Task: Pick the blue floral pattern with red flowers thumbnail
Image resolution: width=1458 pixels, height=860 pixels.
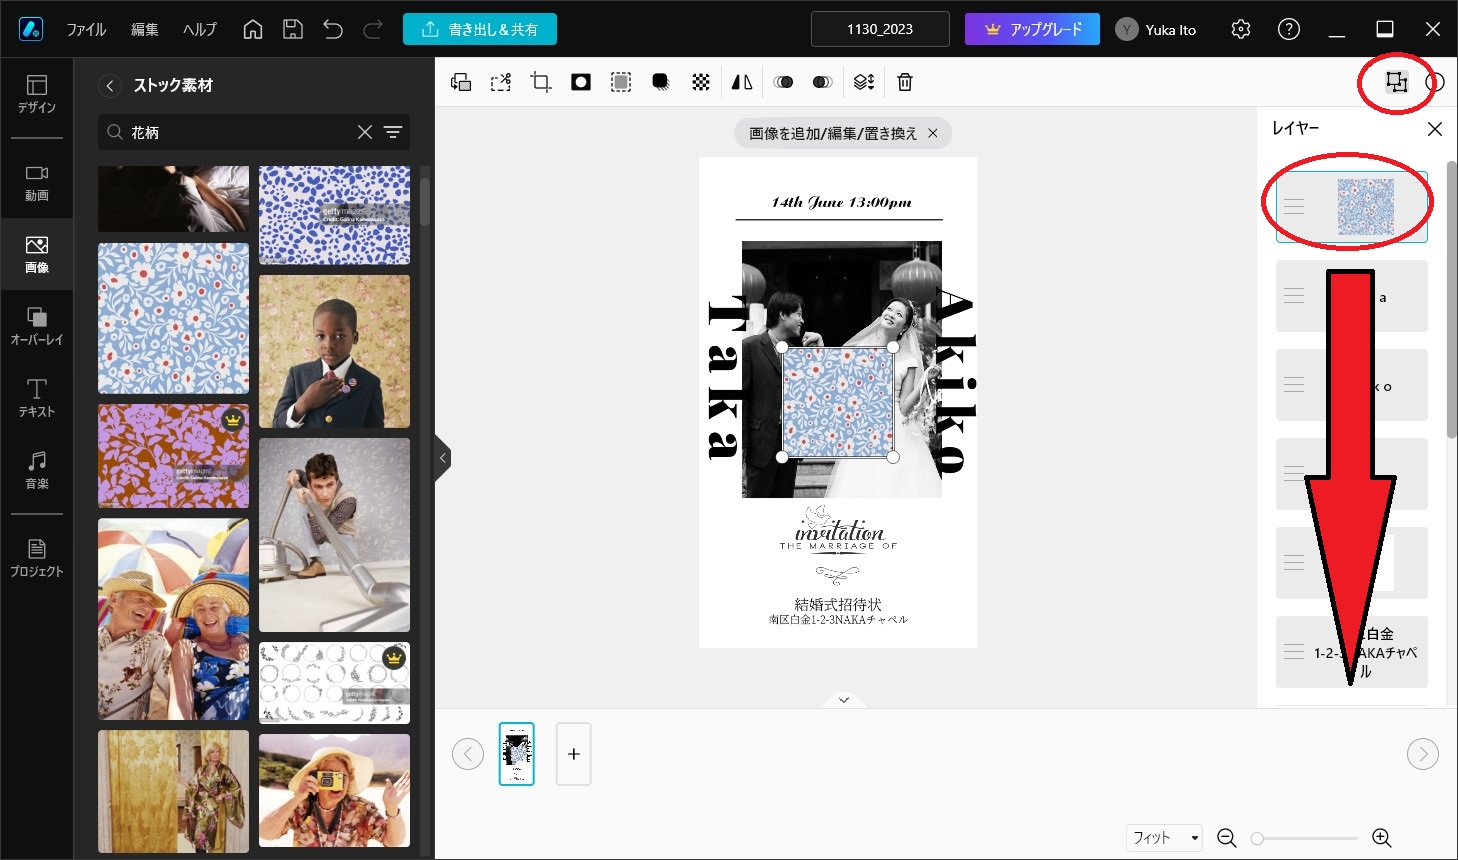Action: [x=173, y=318]
